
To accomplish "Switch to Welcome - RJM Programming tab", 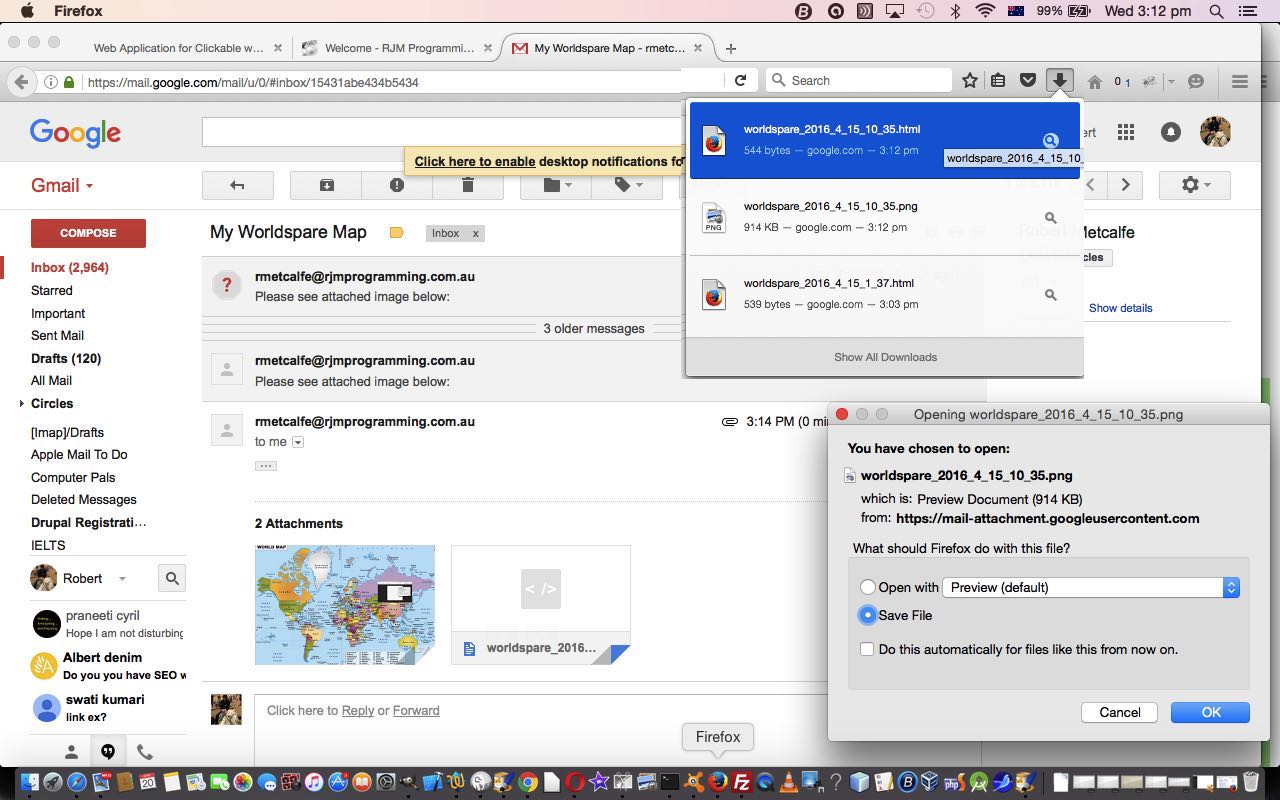I will pyautogui.click(x=398, y=48).
